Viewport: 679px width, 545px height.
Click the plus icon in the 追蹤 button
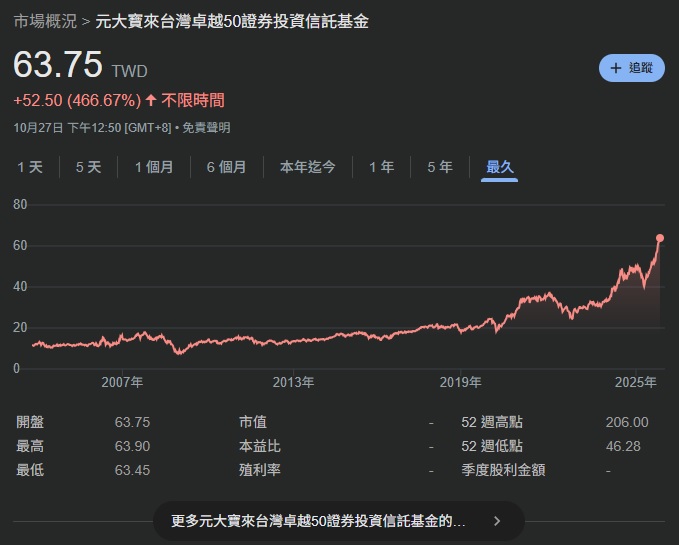point(616,68)
